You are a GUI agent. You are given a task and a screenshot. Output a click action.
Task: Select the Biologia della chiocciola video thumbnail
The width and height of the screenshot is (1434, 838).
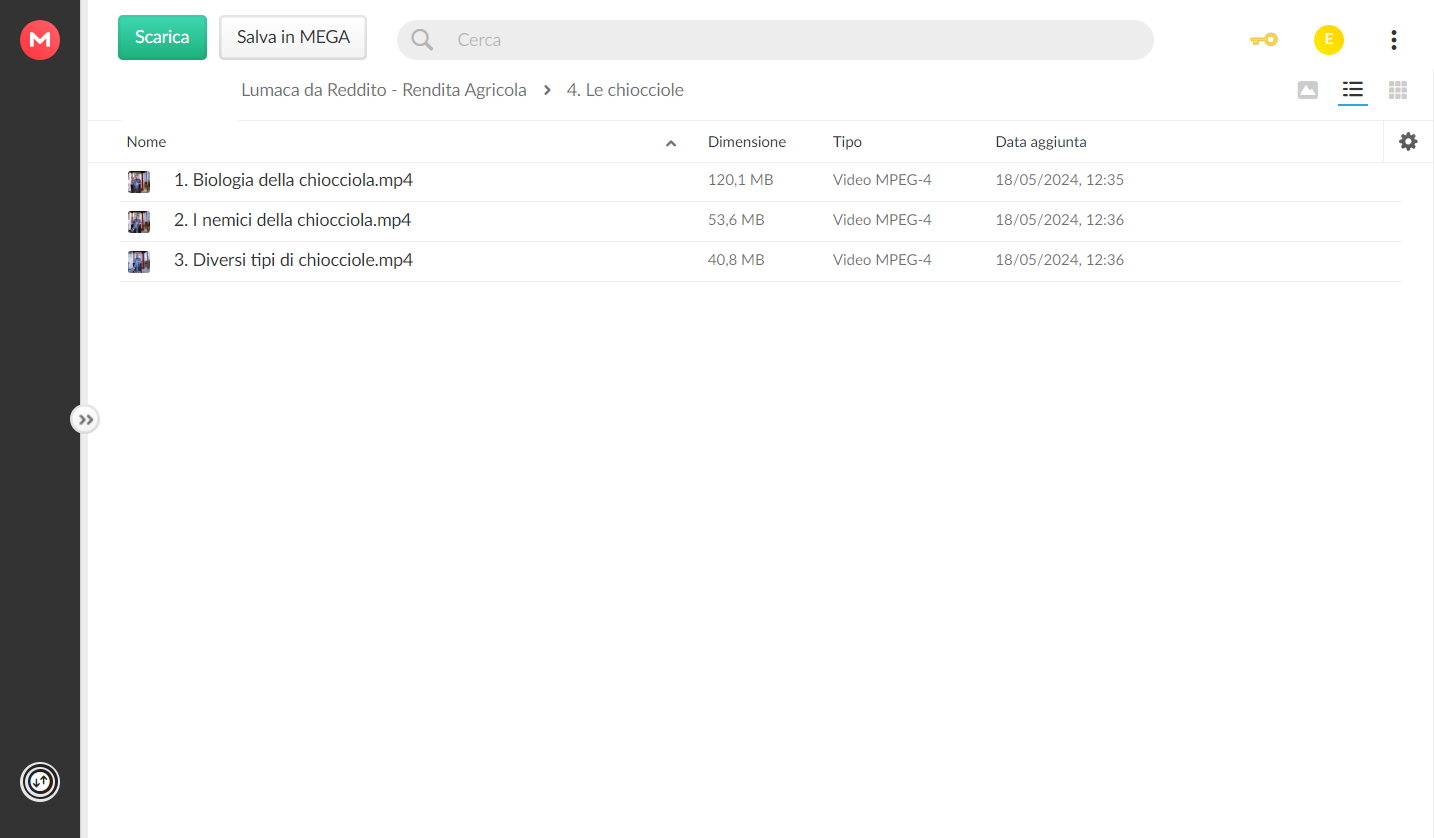pos(139,182)
